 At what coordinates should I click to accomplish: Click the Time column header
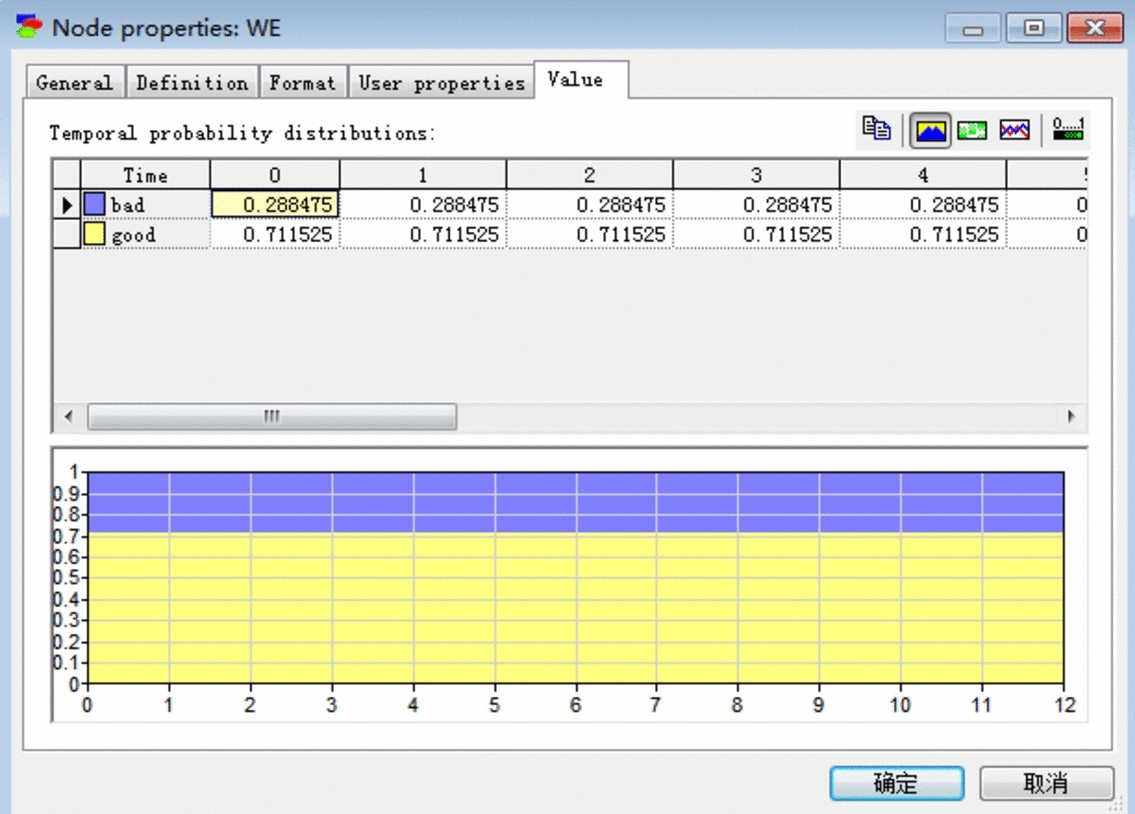coord(145,175)
